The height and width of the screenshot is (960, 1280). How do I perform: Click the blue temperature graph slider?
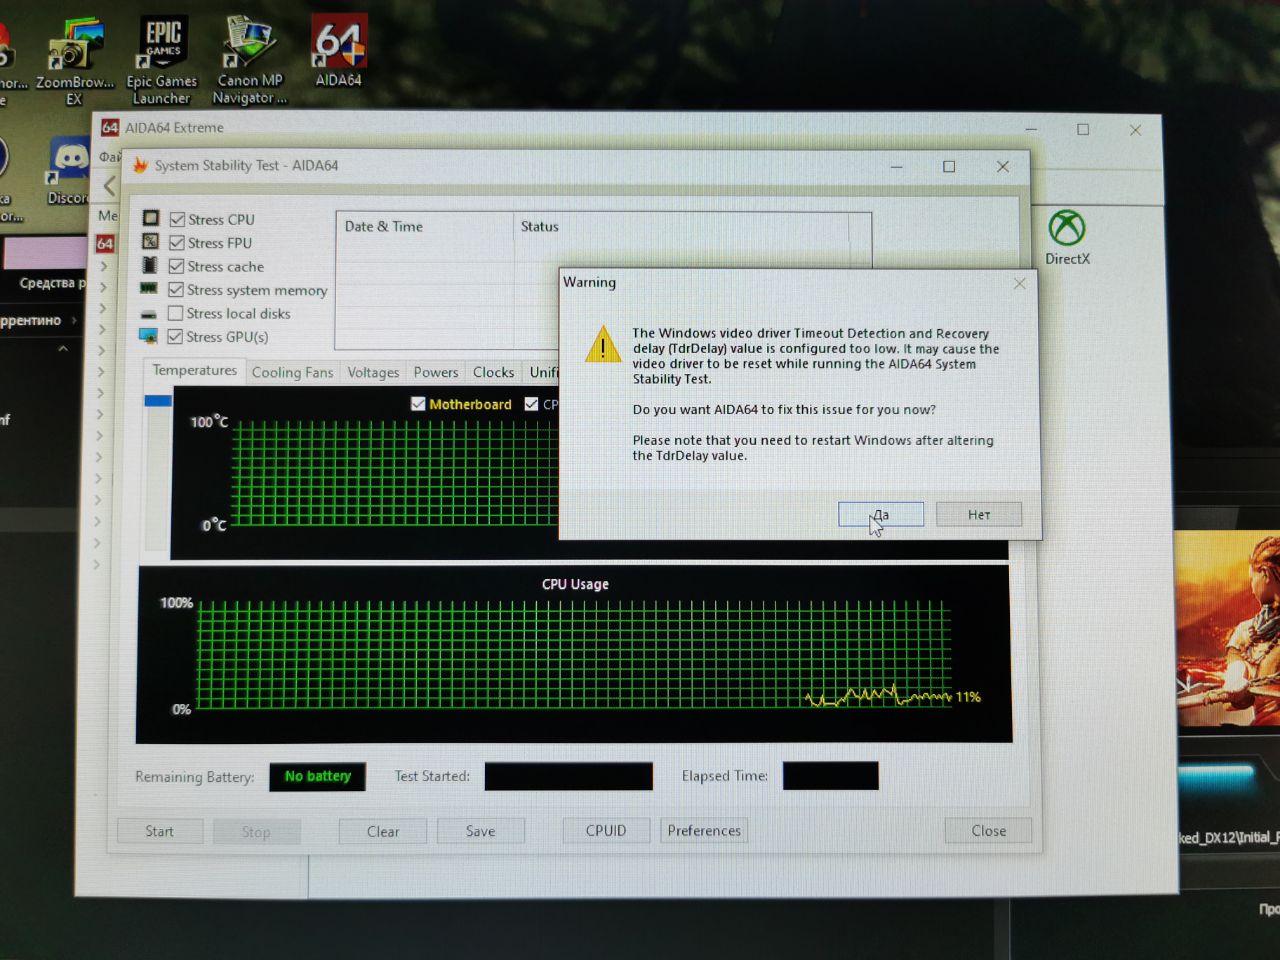tap(158, 400)
